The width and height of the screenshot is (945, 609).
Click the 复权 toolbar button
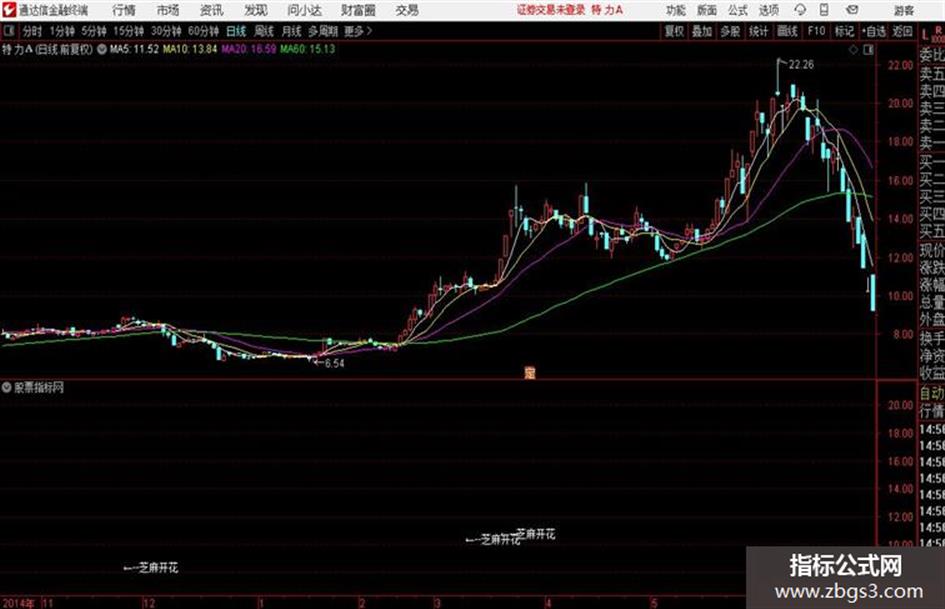pos(674,31)
